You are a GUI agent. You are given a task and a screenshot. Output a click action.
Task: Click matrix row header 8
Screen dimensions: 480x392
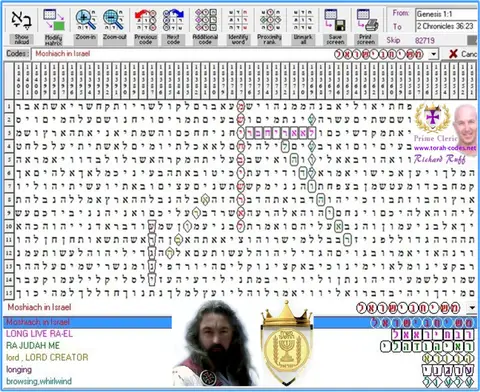click(x=9, y=200)
